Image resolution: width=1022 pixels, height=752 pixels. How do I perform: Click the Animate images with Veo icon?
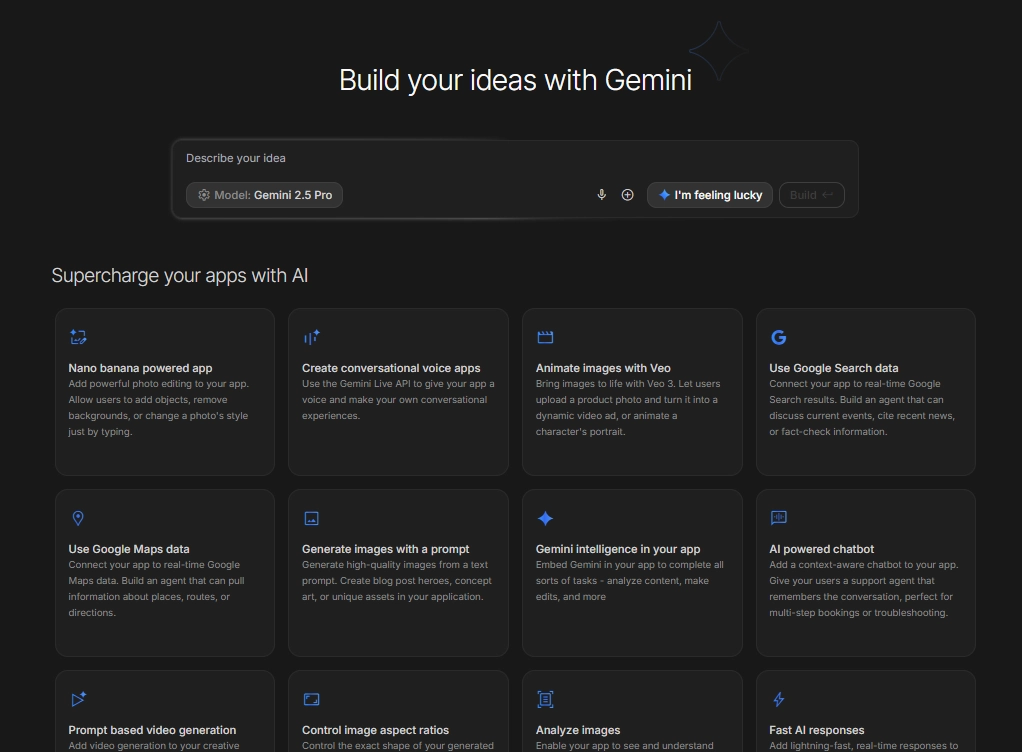(x=545, y=337)
